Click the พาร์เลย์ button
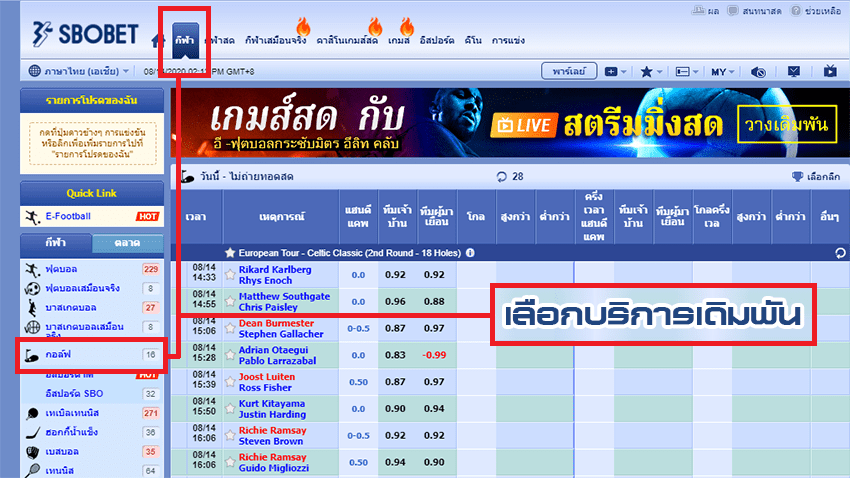850x478 pixels. 569,71
